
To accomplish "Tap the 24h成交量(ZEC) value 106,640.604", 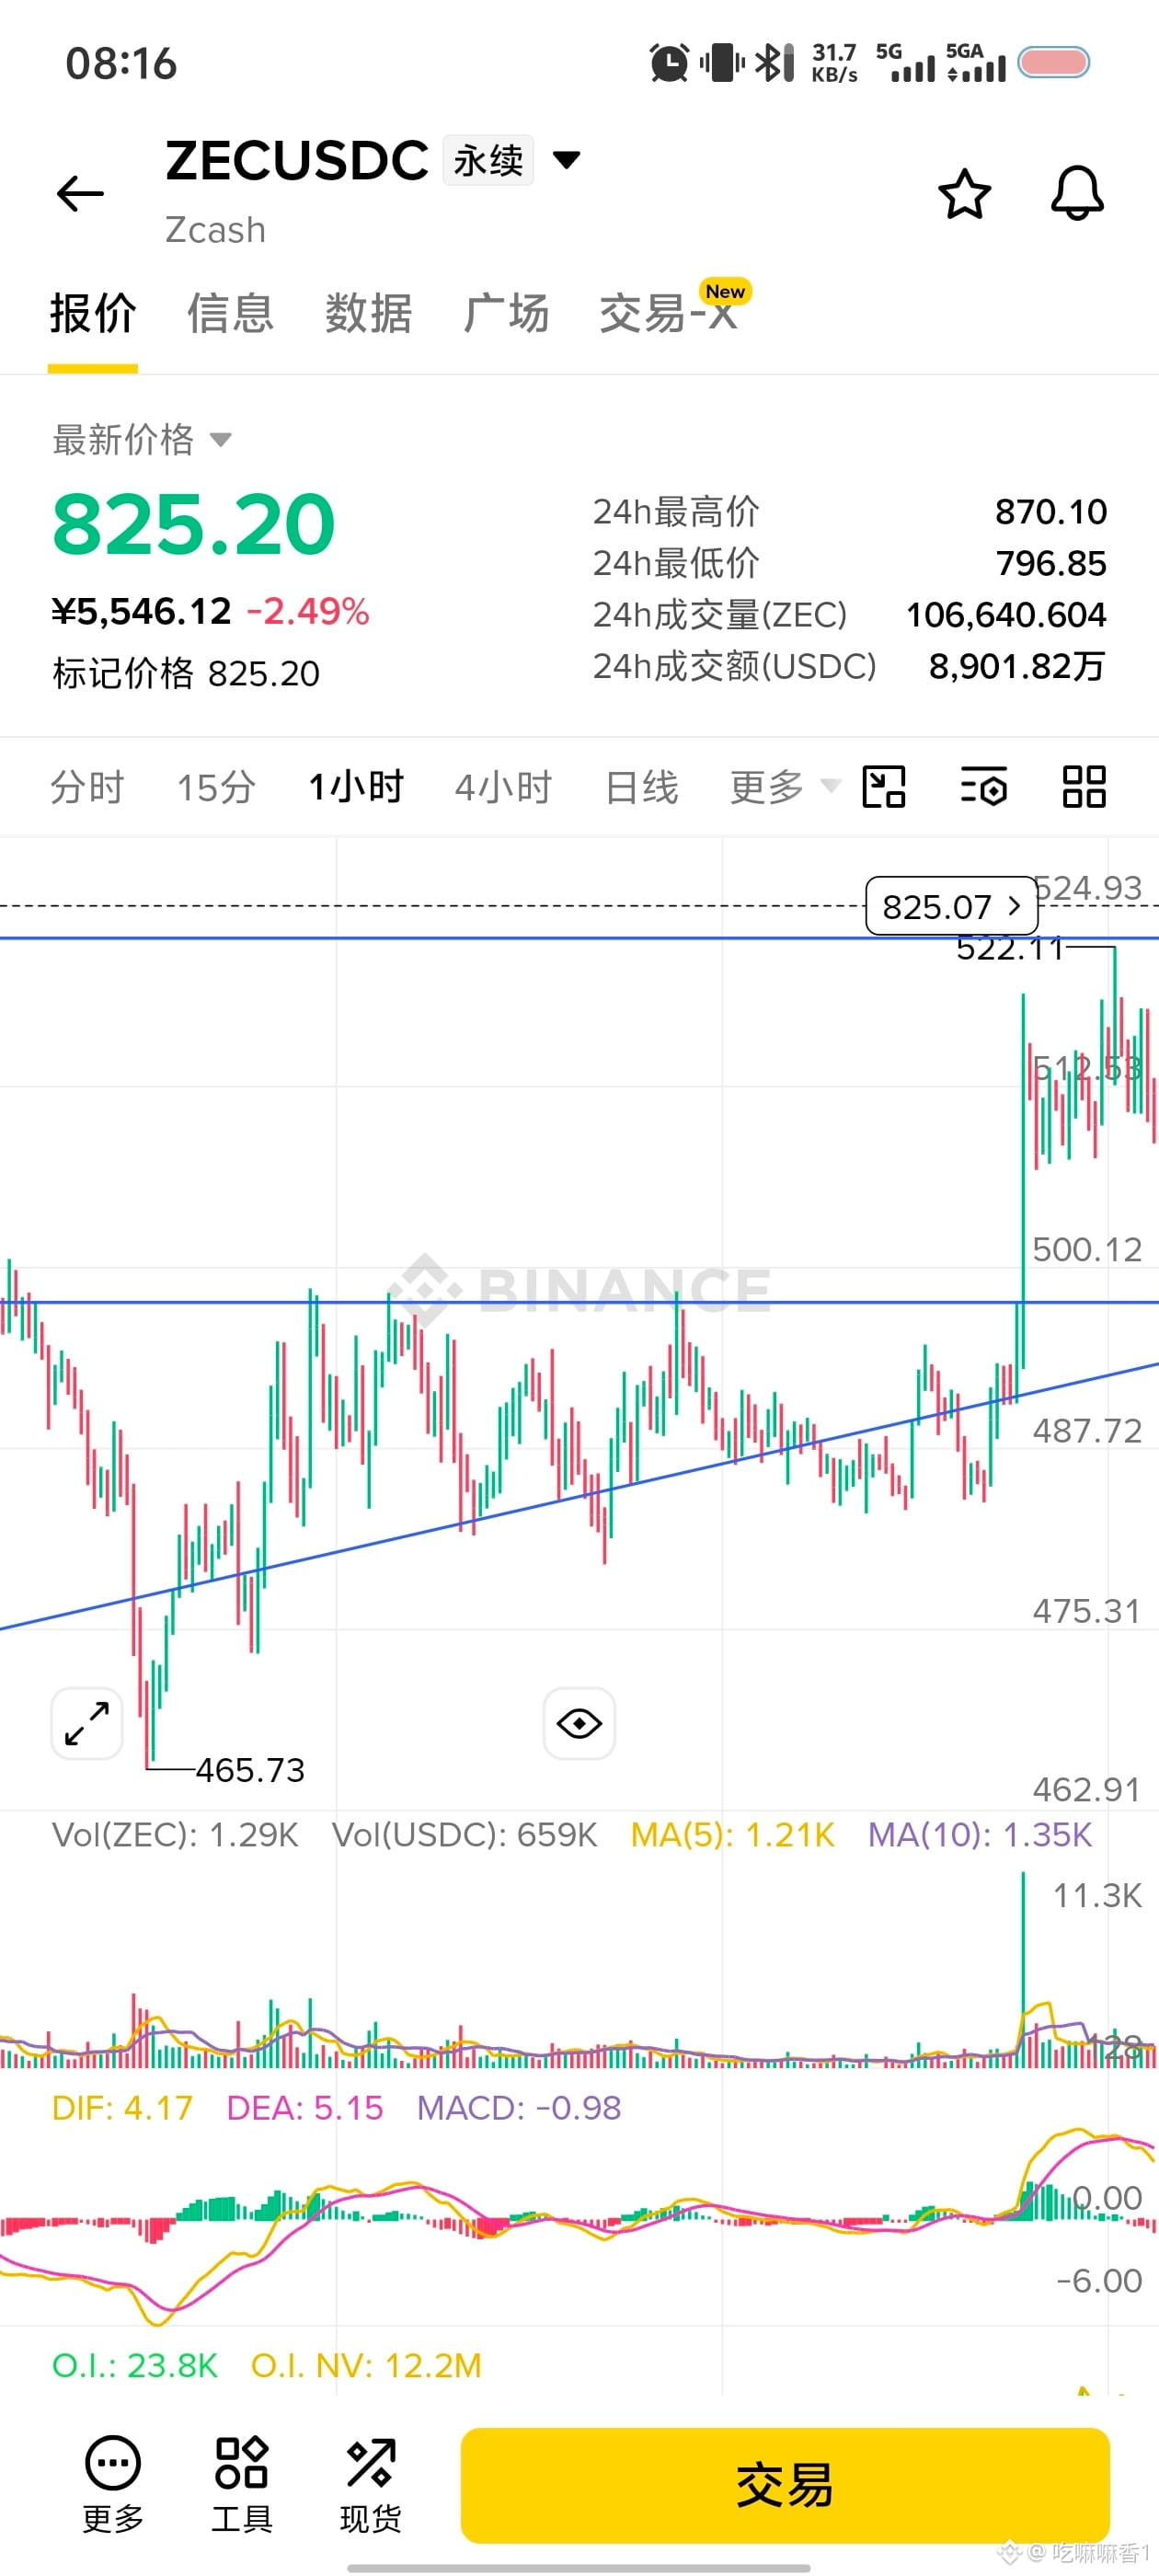I will pos(1006,615).
